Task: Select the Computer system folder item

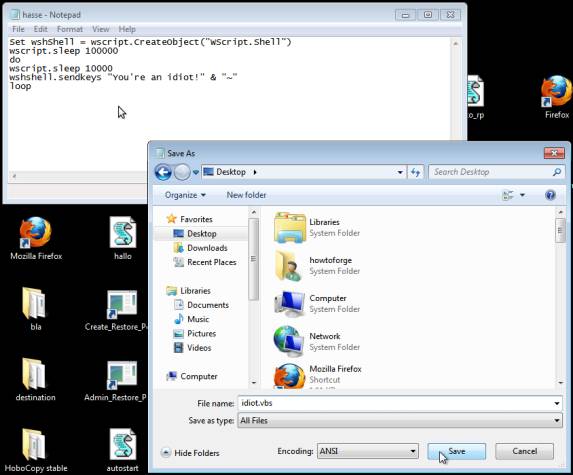Action: (317, 304)
